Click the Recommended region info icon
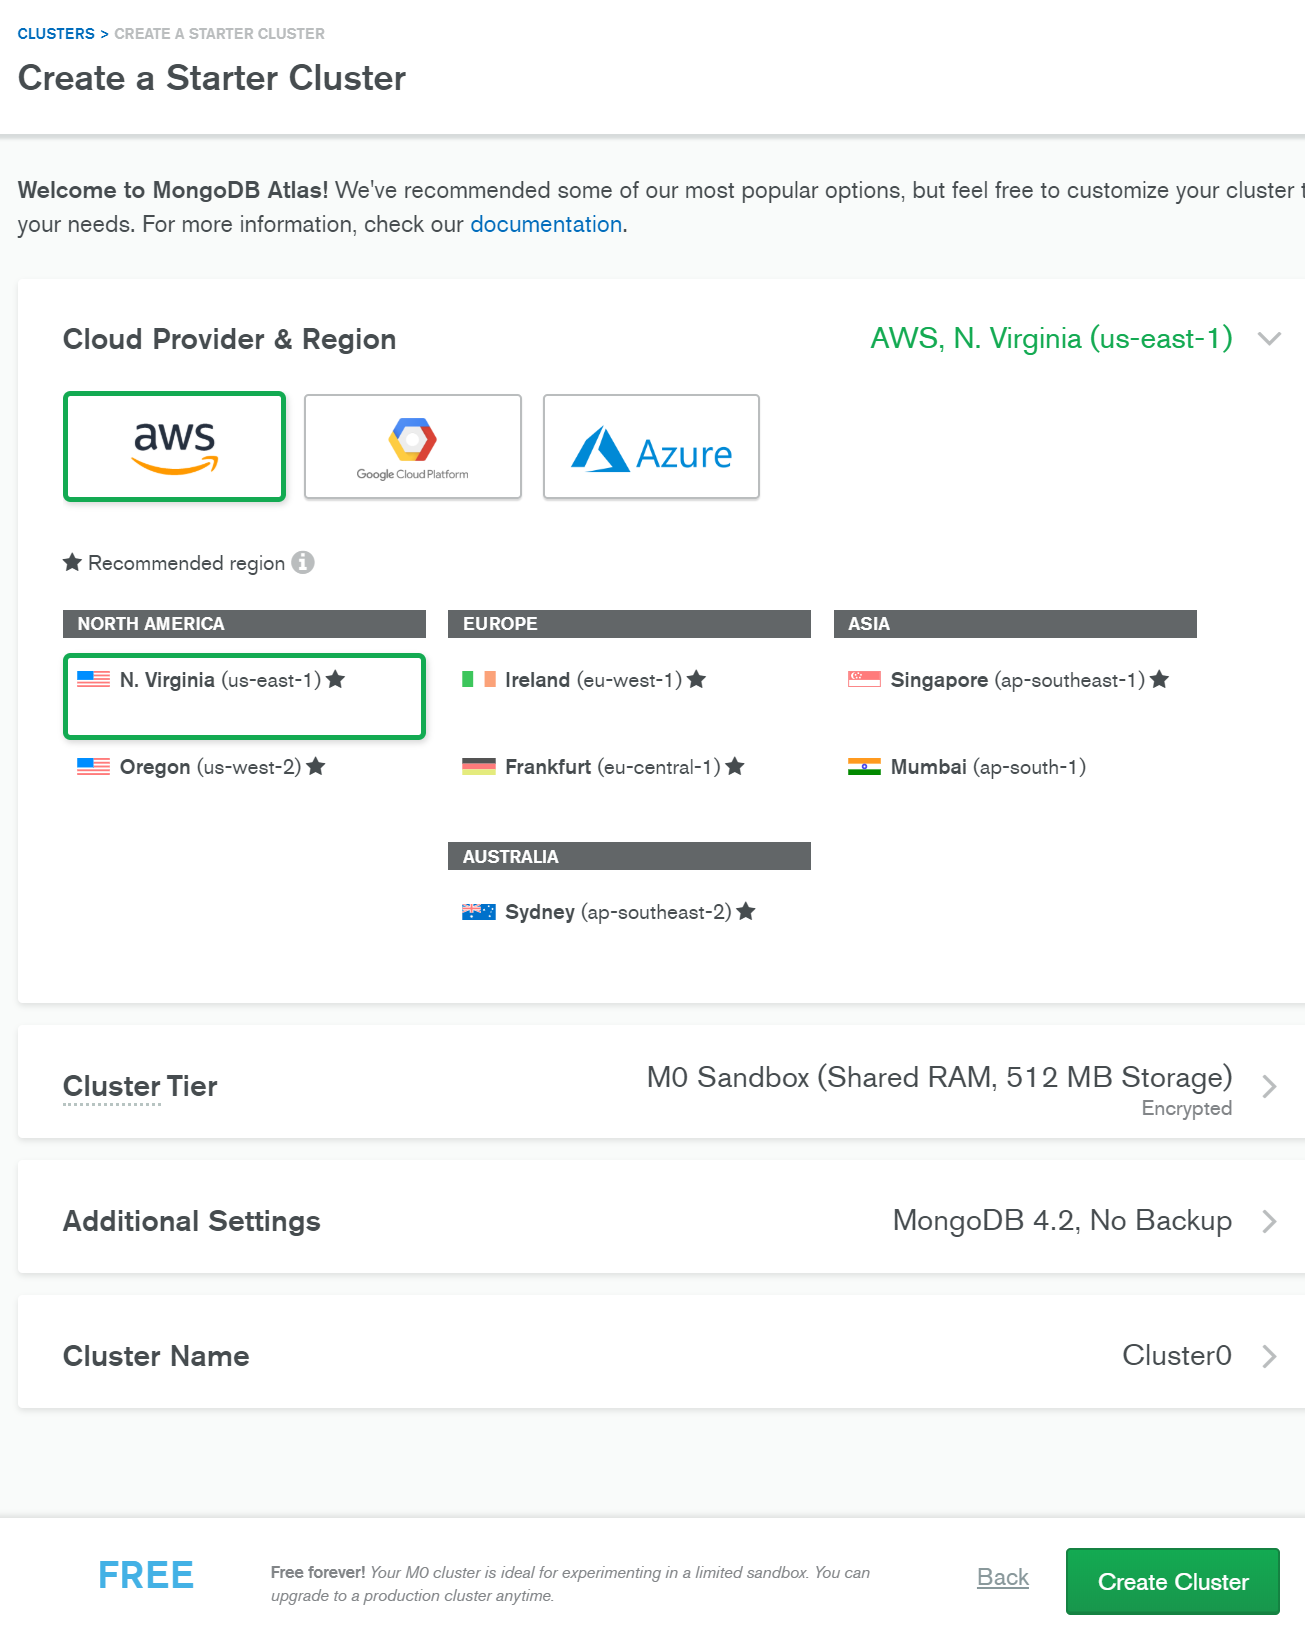Viewport: 1305px width, 1635px height. click(303, 563)
